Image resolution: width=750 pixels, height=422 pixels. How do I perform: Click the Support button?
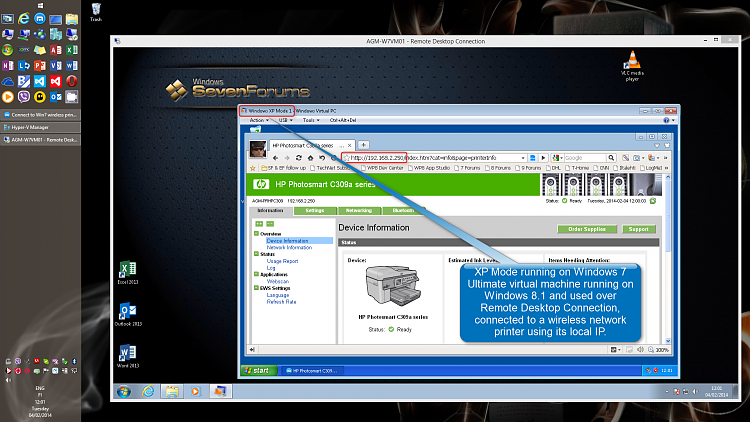pyautogui.click(x=639, y=229)
